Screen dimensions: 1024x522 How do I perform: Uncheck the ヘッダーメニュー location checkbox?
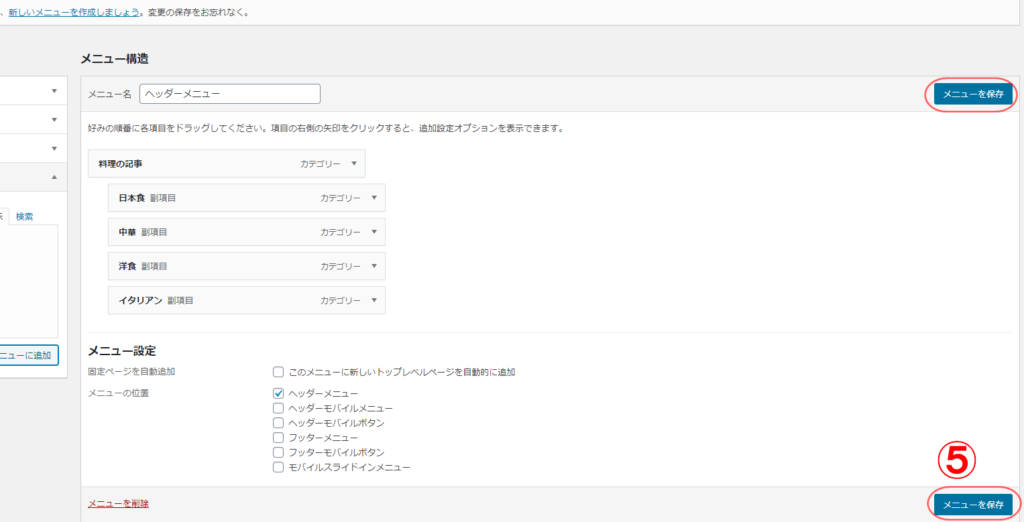click(279, 394)
